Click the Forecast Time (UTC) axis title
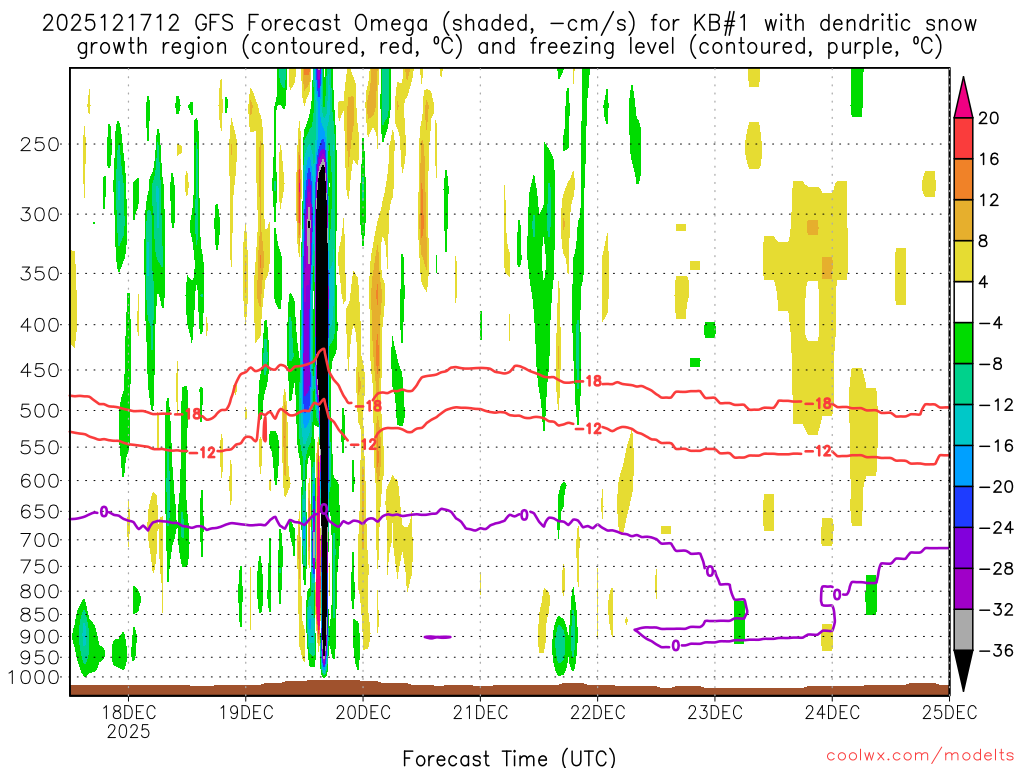 click(x=509, y=758)
